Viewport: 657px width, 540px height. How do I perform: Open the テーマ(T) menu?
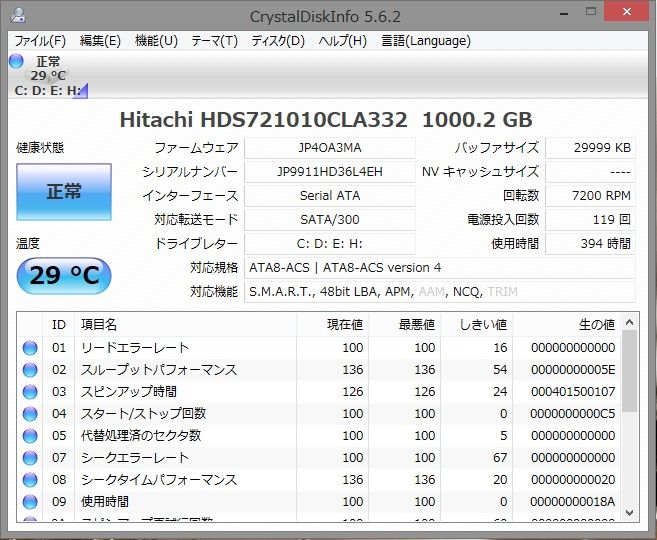click(214, 41)
